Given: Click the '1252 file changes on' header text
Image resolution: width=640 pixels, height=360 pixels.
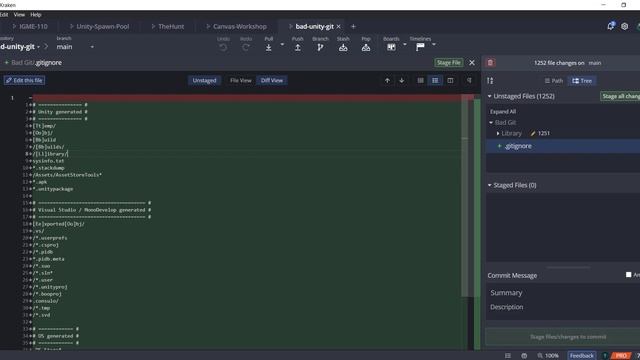Looking at the screenshot, I should point(559,63).
